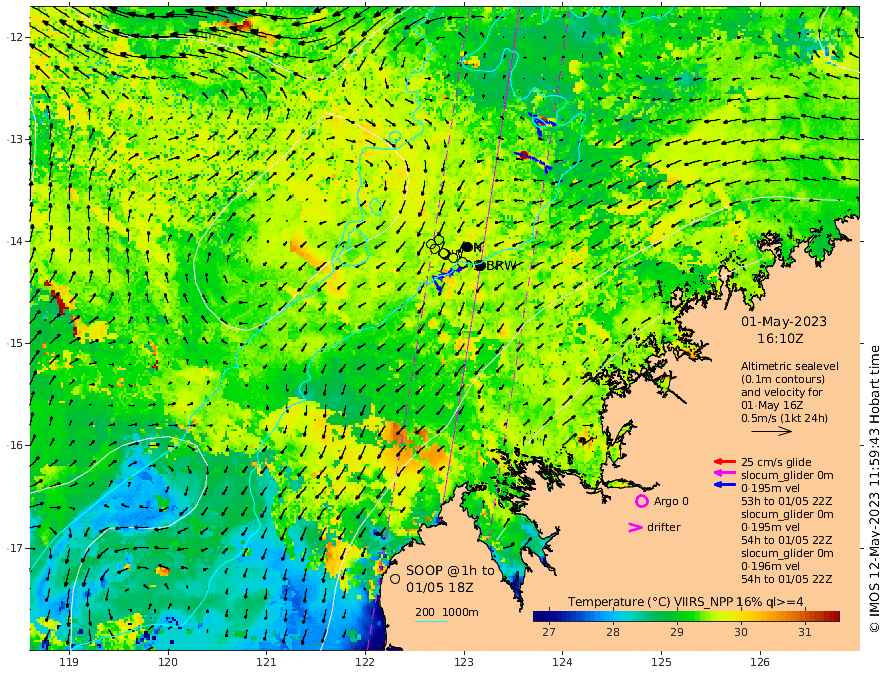880x680 pixels.
Task: Click the dark blue end of temperature colour bar
Action: 540,616
